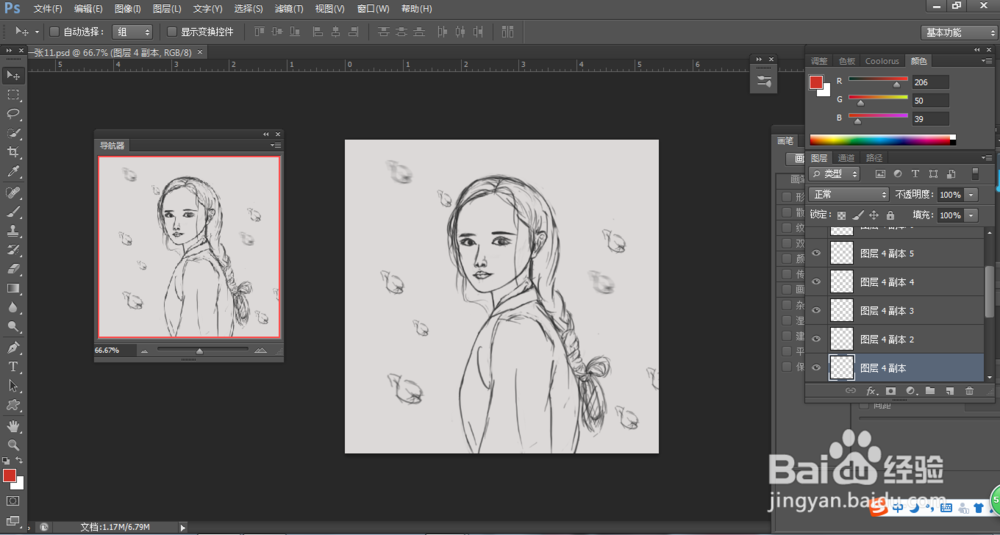Open the 组 auto-select dropdown
1000x535 pixels.
click(x=133, y=32)
